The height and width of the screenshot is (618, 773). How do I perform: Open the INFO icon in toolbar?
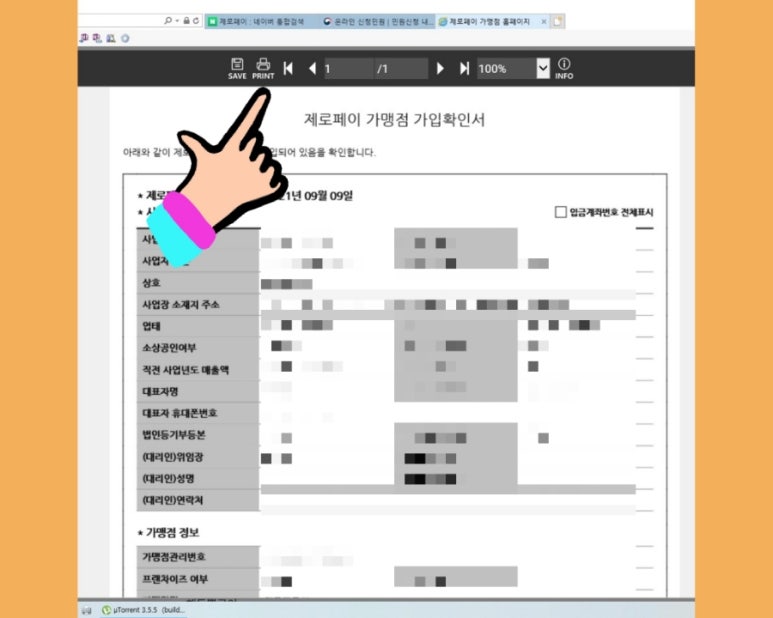tap(564, 69)
